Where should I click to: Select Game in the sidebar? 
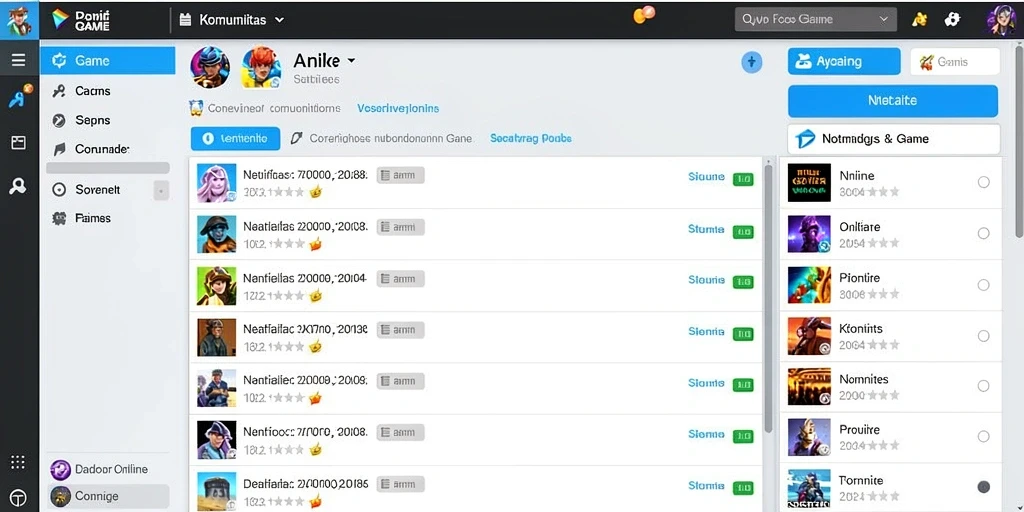(108, 61)
